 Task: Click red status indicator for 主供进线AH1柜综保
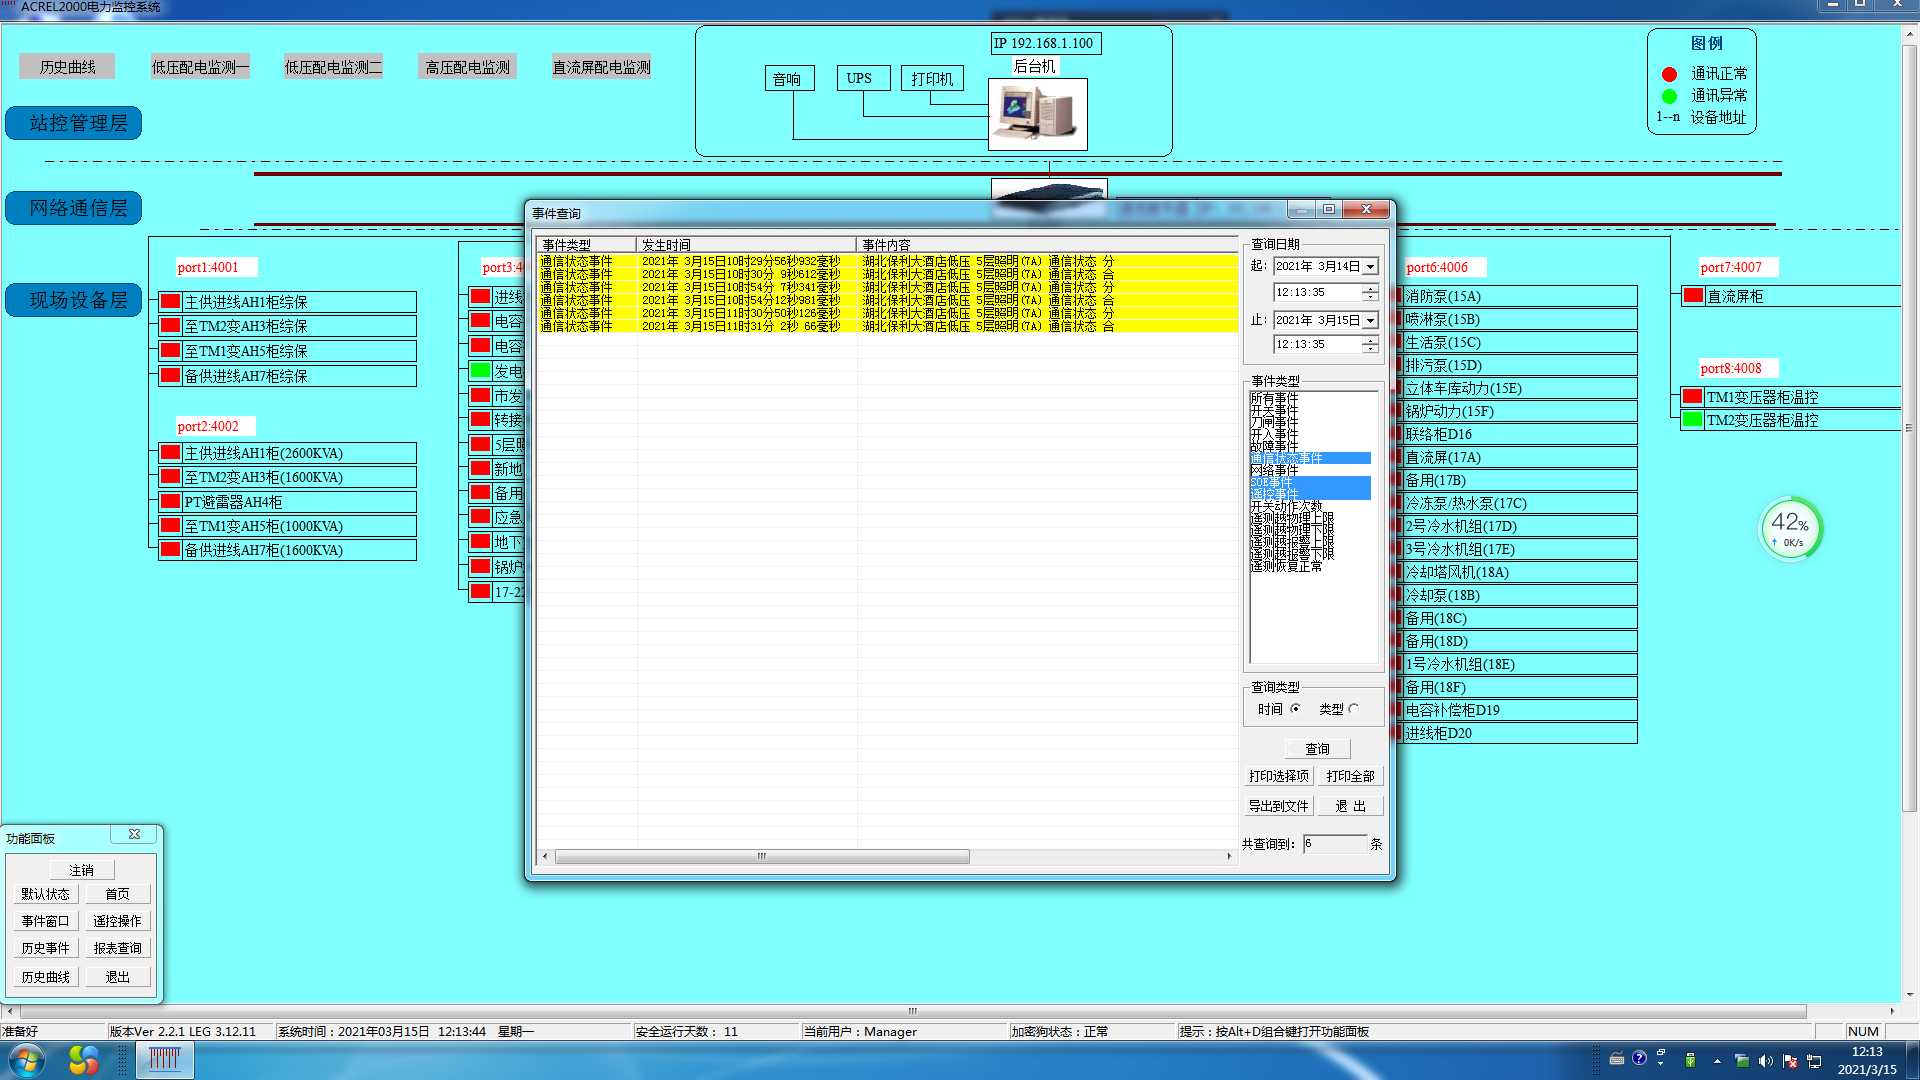[x=171, y=302]
